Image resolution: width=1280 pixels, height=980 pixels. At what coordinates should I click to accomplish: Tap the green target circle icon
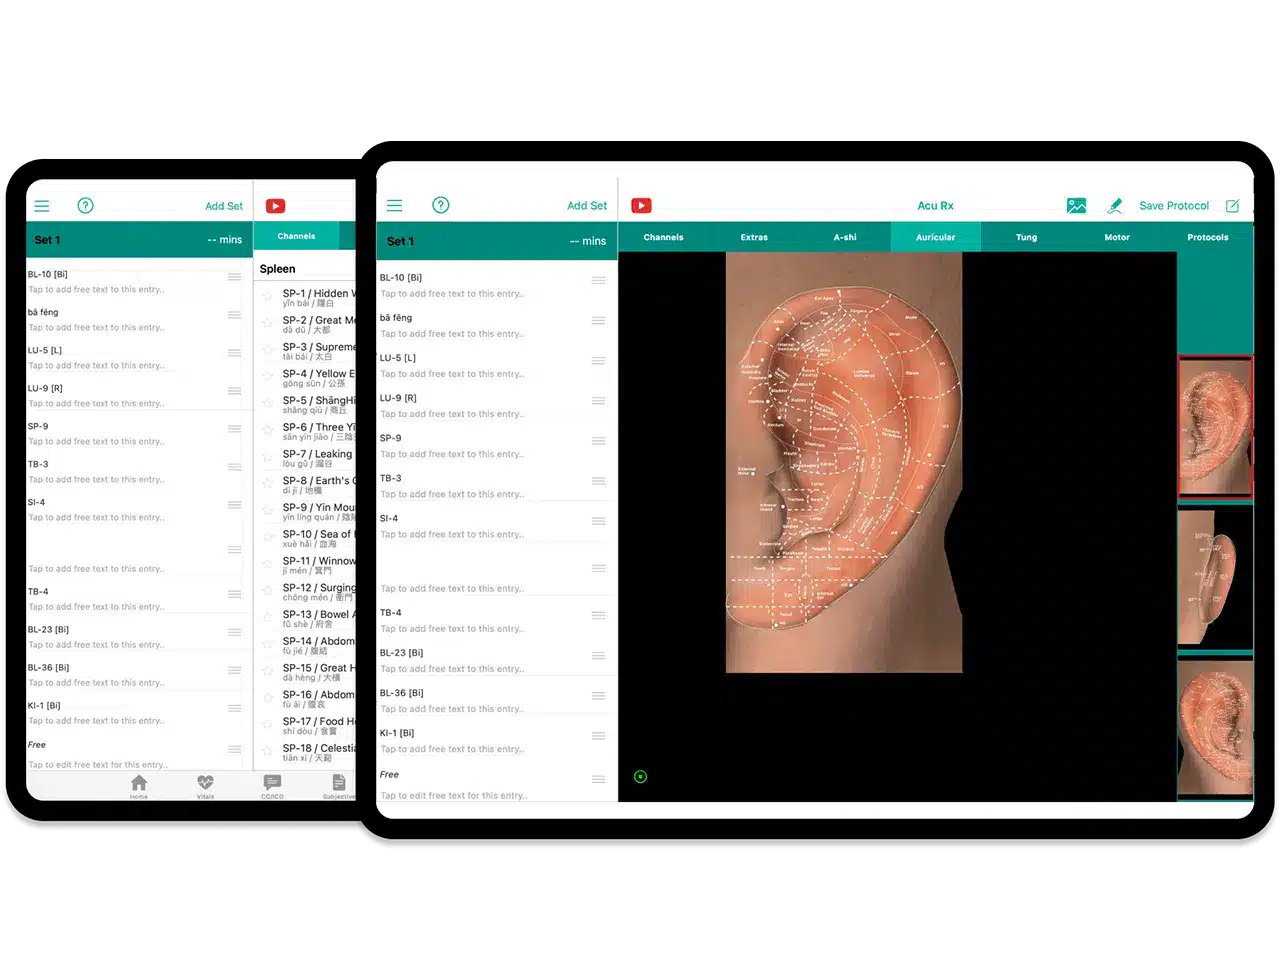click(x=640, y=776)
